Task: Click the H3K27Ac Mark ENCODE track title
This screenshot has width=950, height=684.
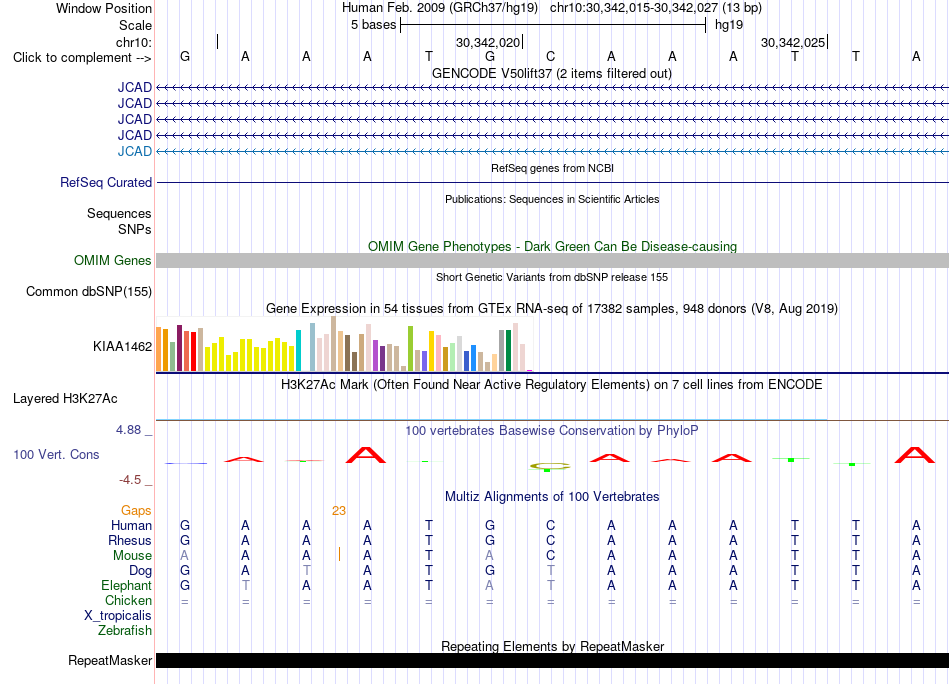Action: (552, 385)
